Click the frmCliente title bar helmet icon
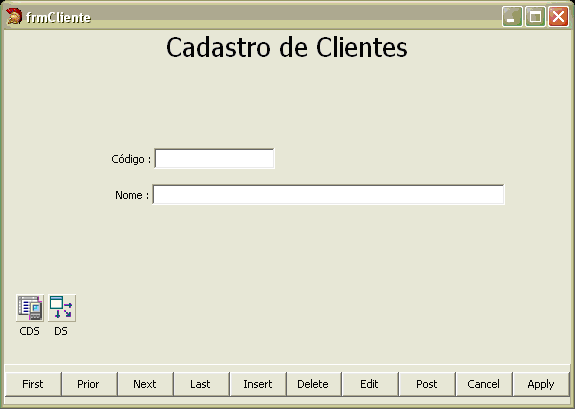This screenshot has width=575, height=409. tap(14, 17)
